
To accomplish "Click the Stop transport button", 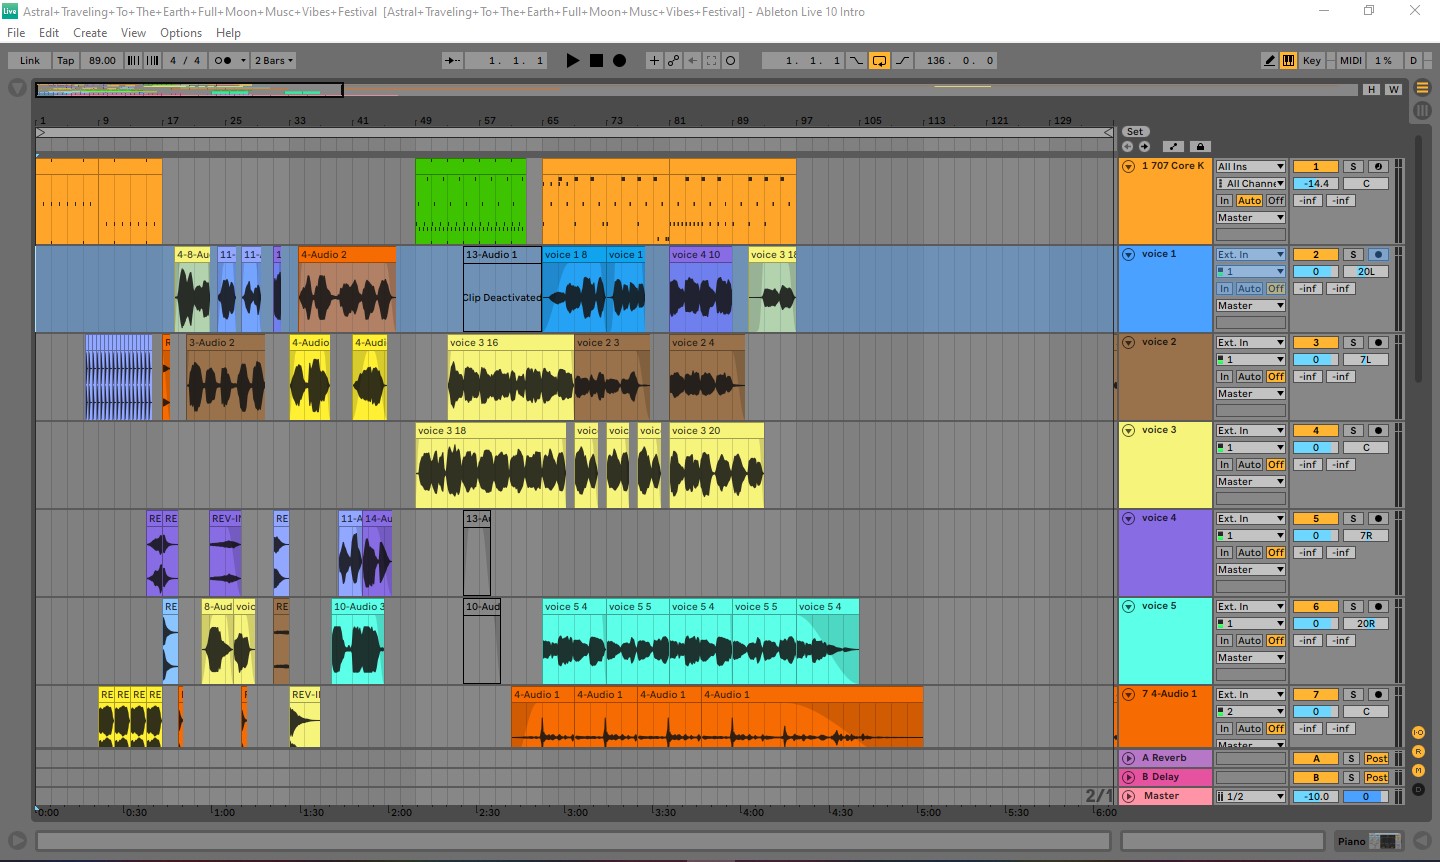I will 596,61.
